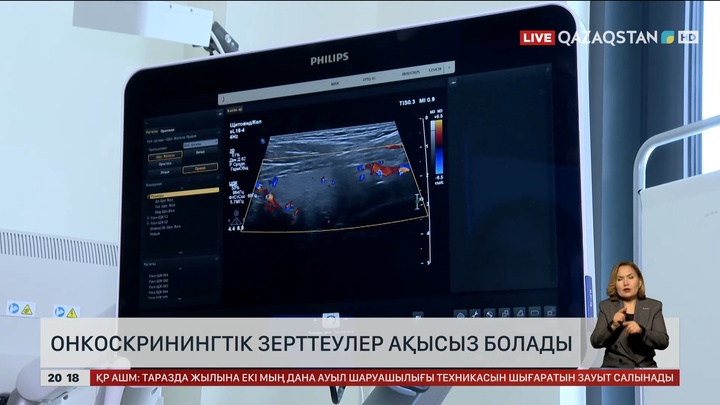Select Узел ЩЖ 001 in lower list
Viewport: 720px width, 405px height.
158,276
